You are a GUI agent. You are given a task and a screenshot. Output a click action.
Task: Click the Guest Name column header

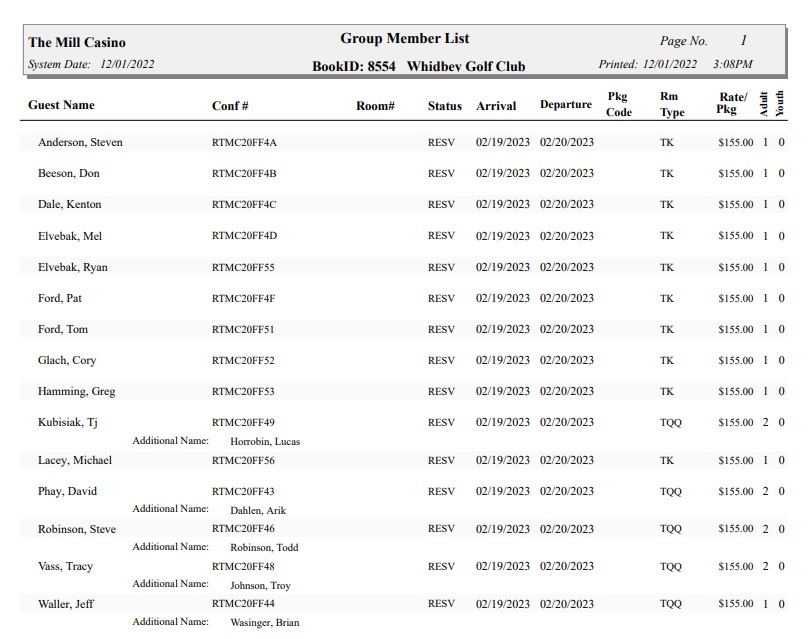tap(61, 105)
